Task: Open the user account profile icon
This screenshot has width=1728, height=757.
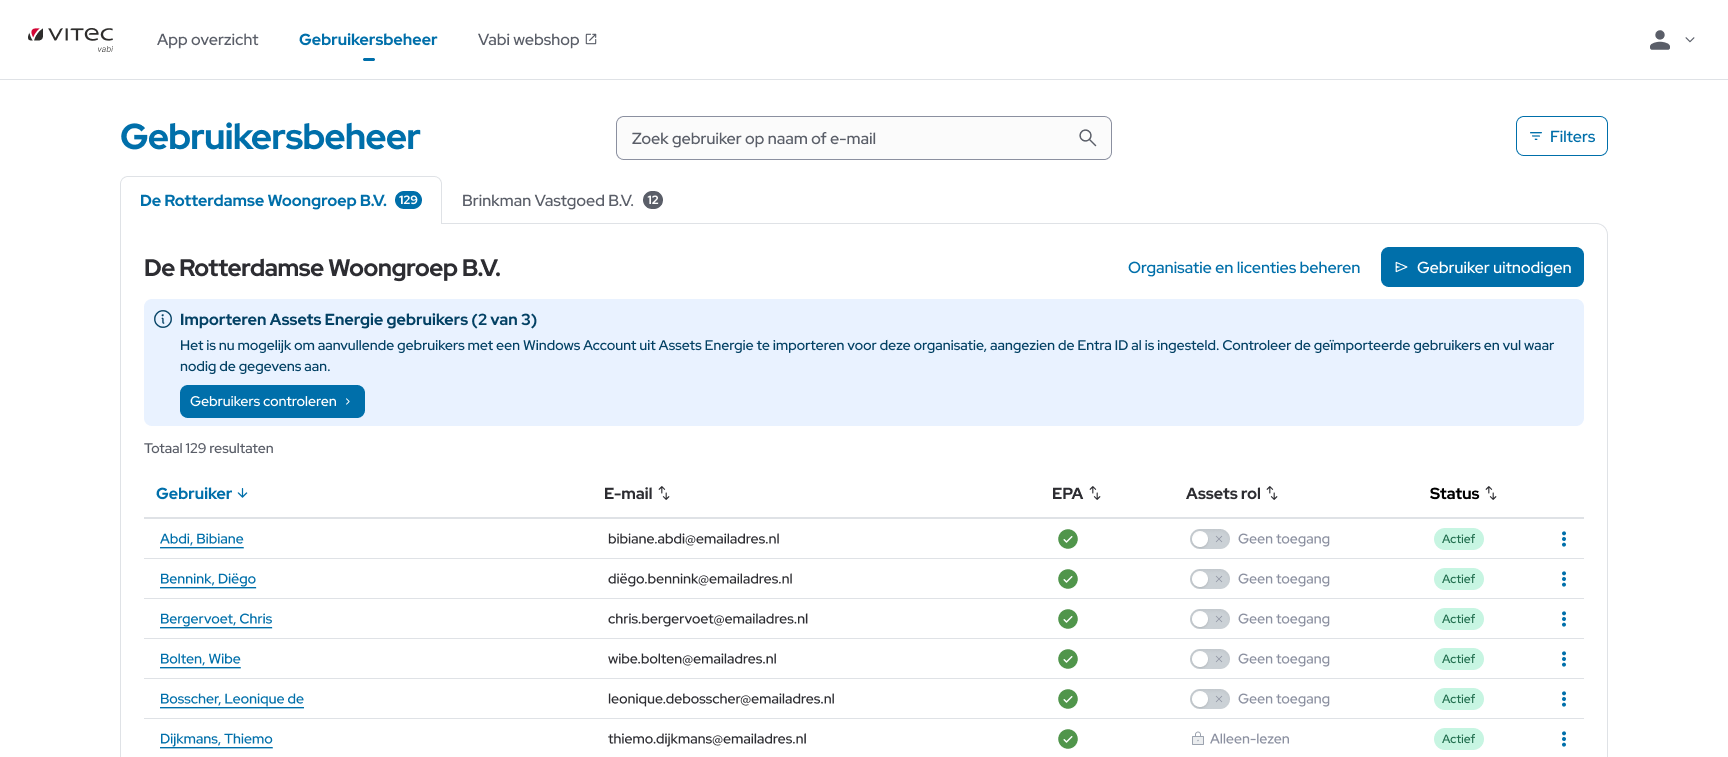Action: tap(1659, 40)
